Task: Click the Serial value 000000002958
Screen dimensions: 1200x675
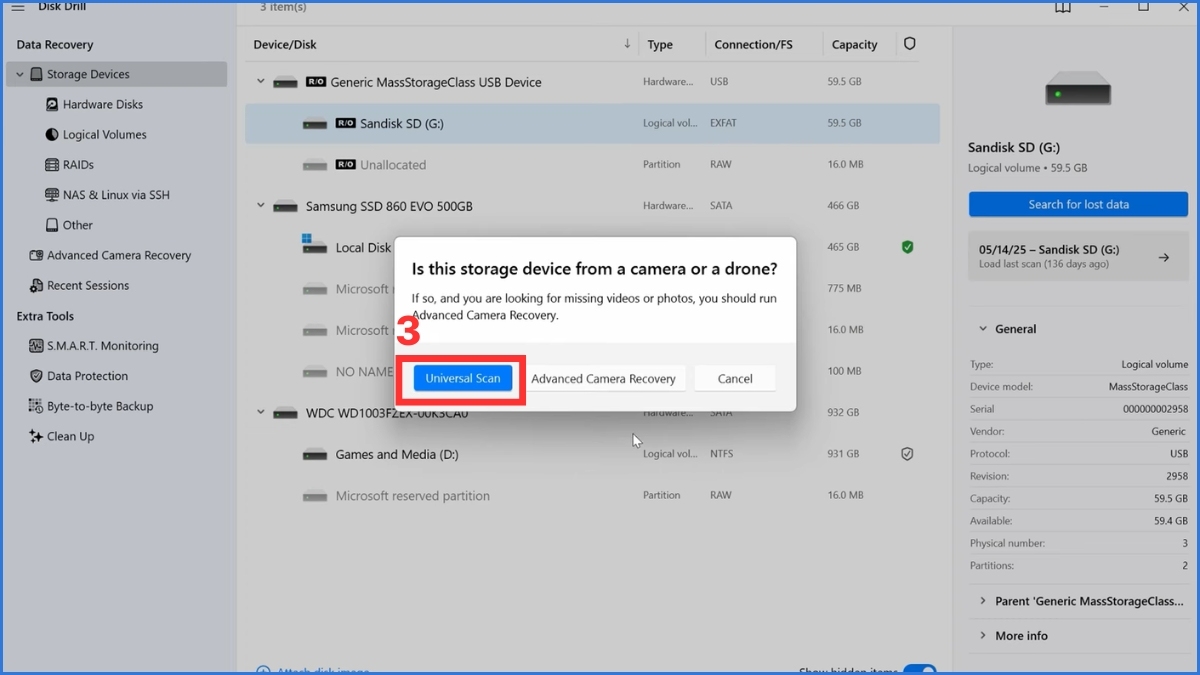Action: (x=1155, y=409)
